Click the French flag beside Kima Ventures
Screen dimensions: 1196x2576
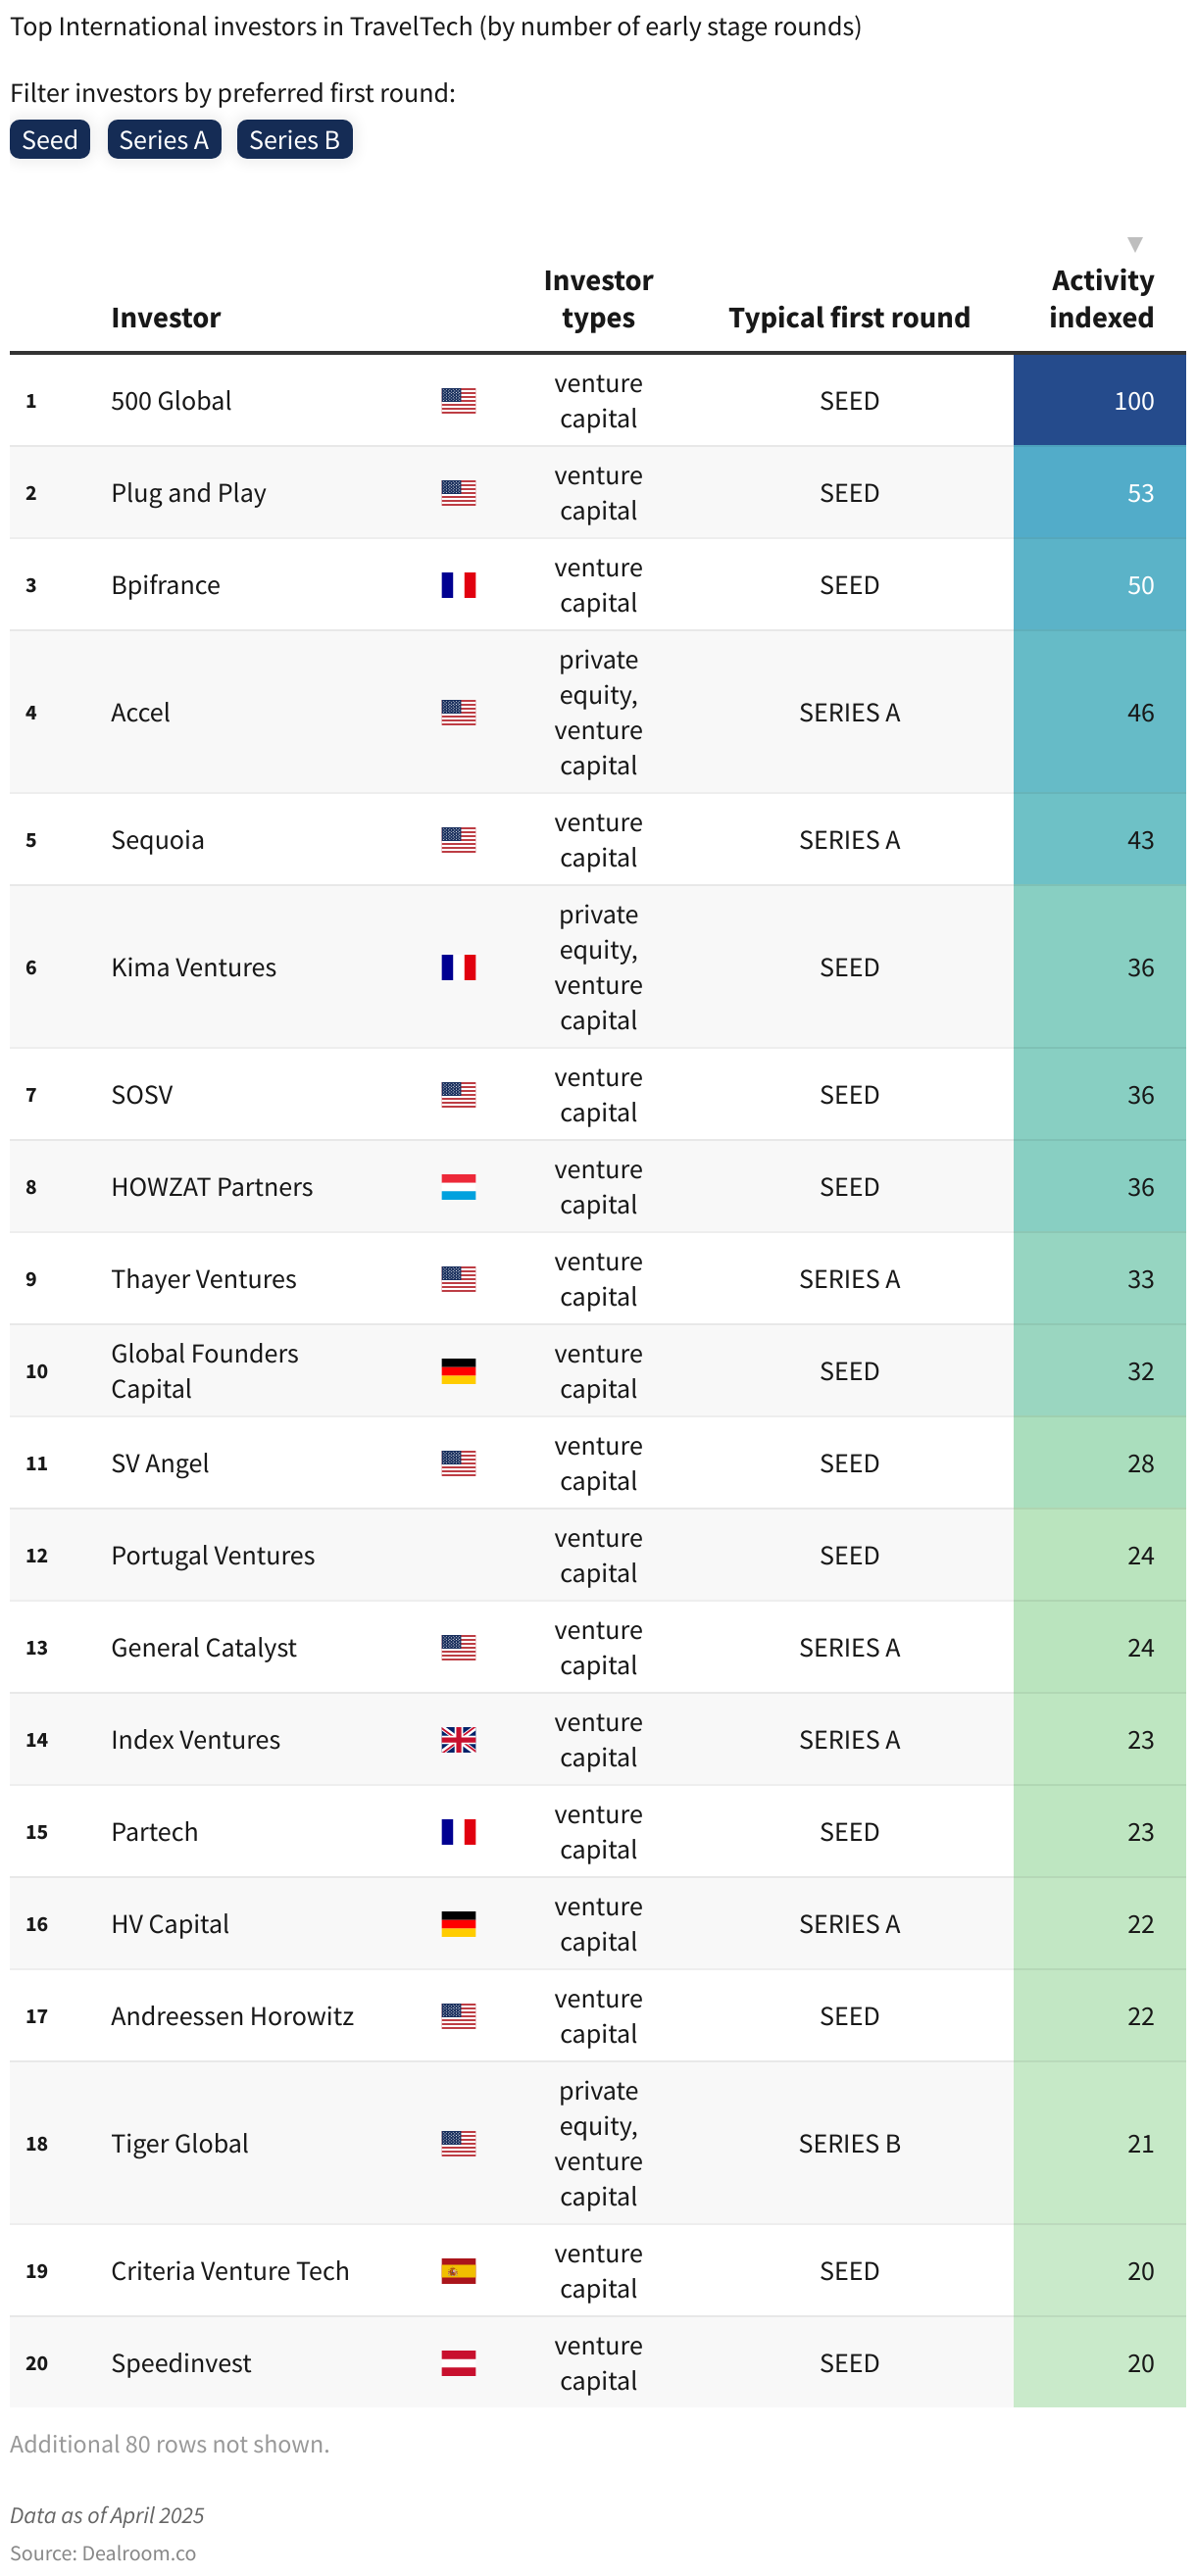point(458,967)
